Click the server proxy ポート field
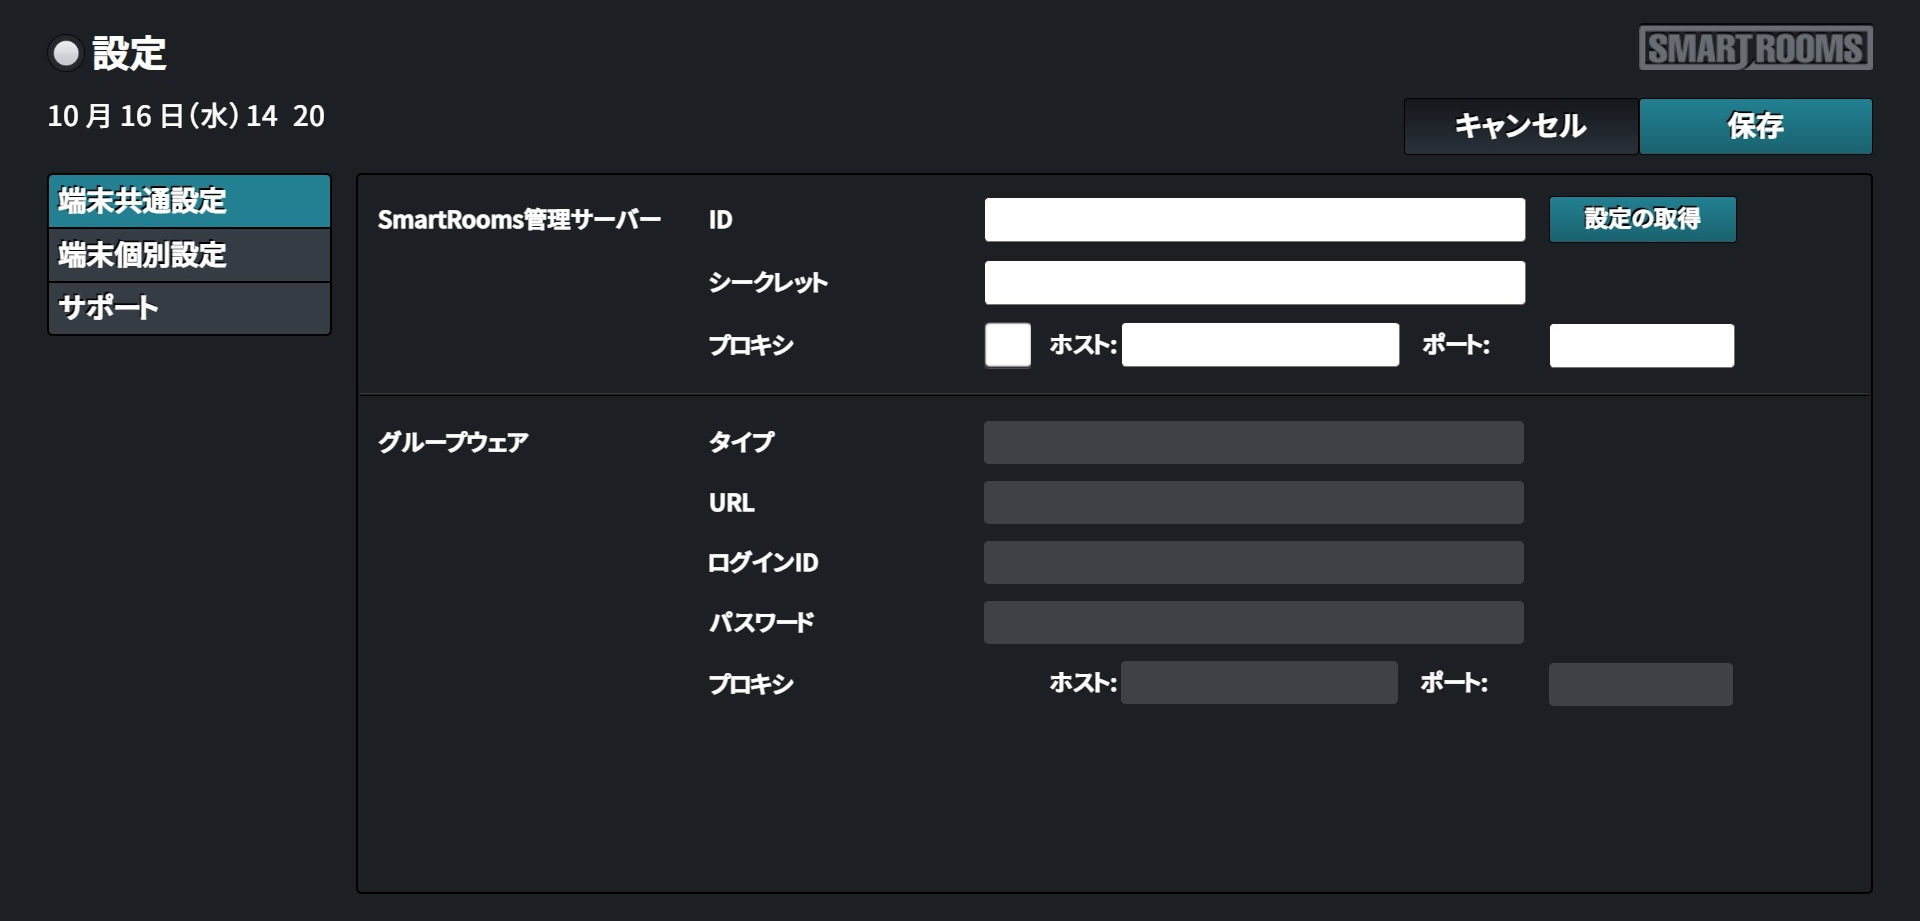 (1641, 345)
